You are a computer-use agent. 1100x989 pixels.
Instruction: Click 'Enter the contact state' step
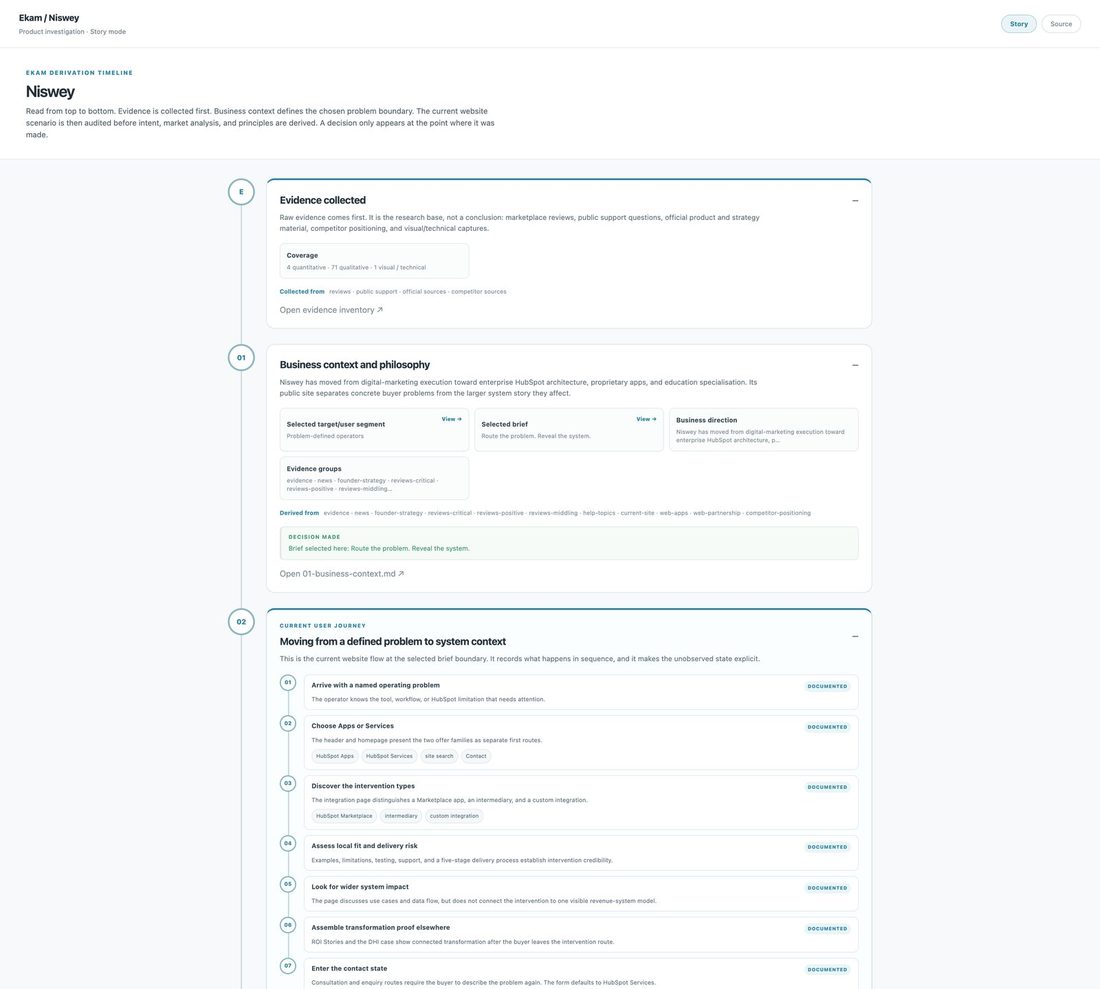tap(581, 974)
